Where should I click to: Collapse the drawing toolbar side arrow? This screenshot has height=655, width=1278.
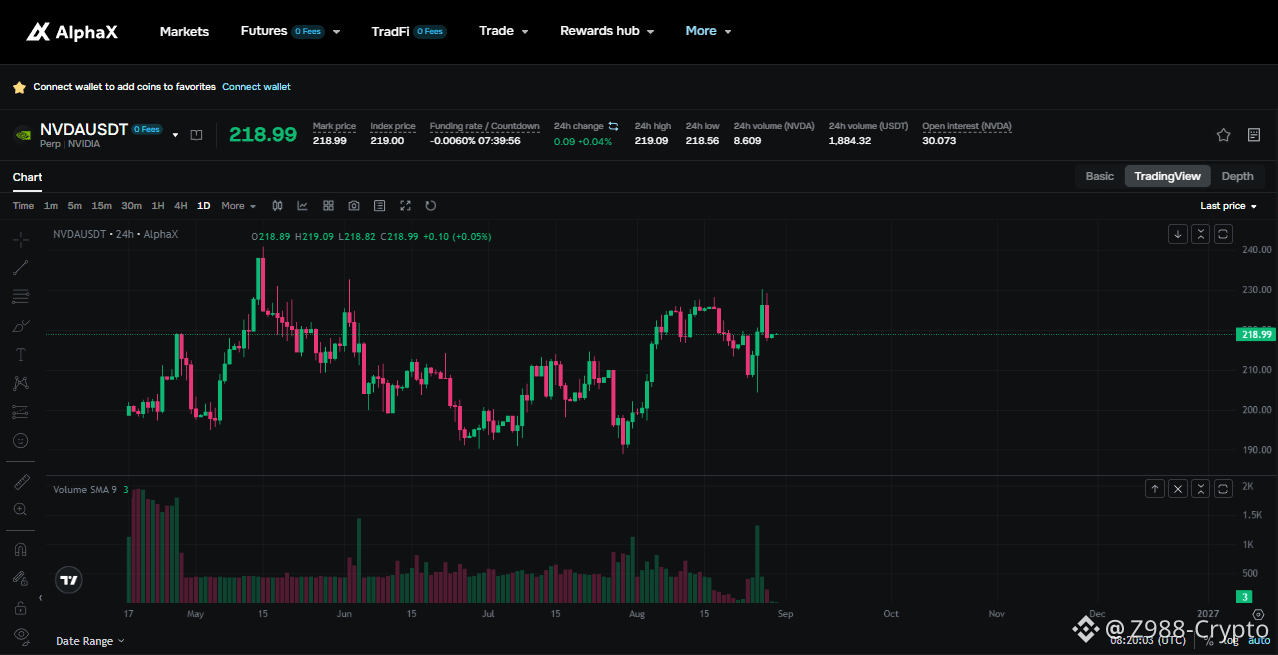pos(41,598)
